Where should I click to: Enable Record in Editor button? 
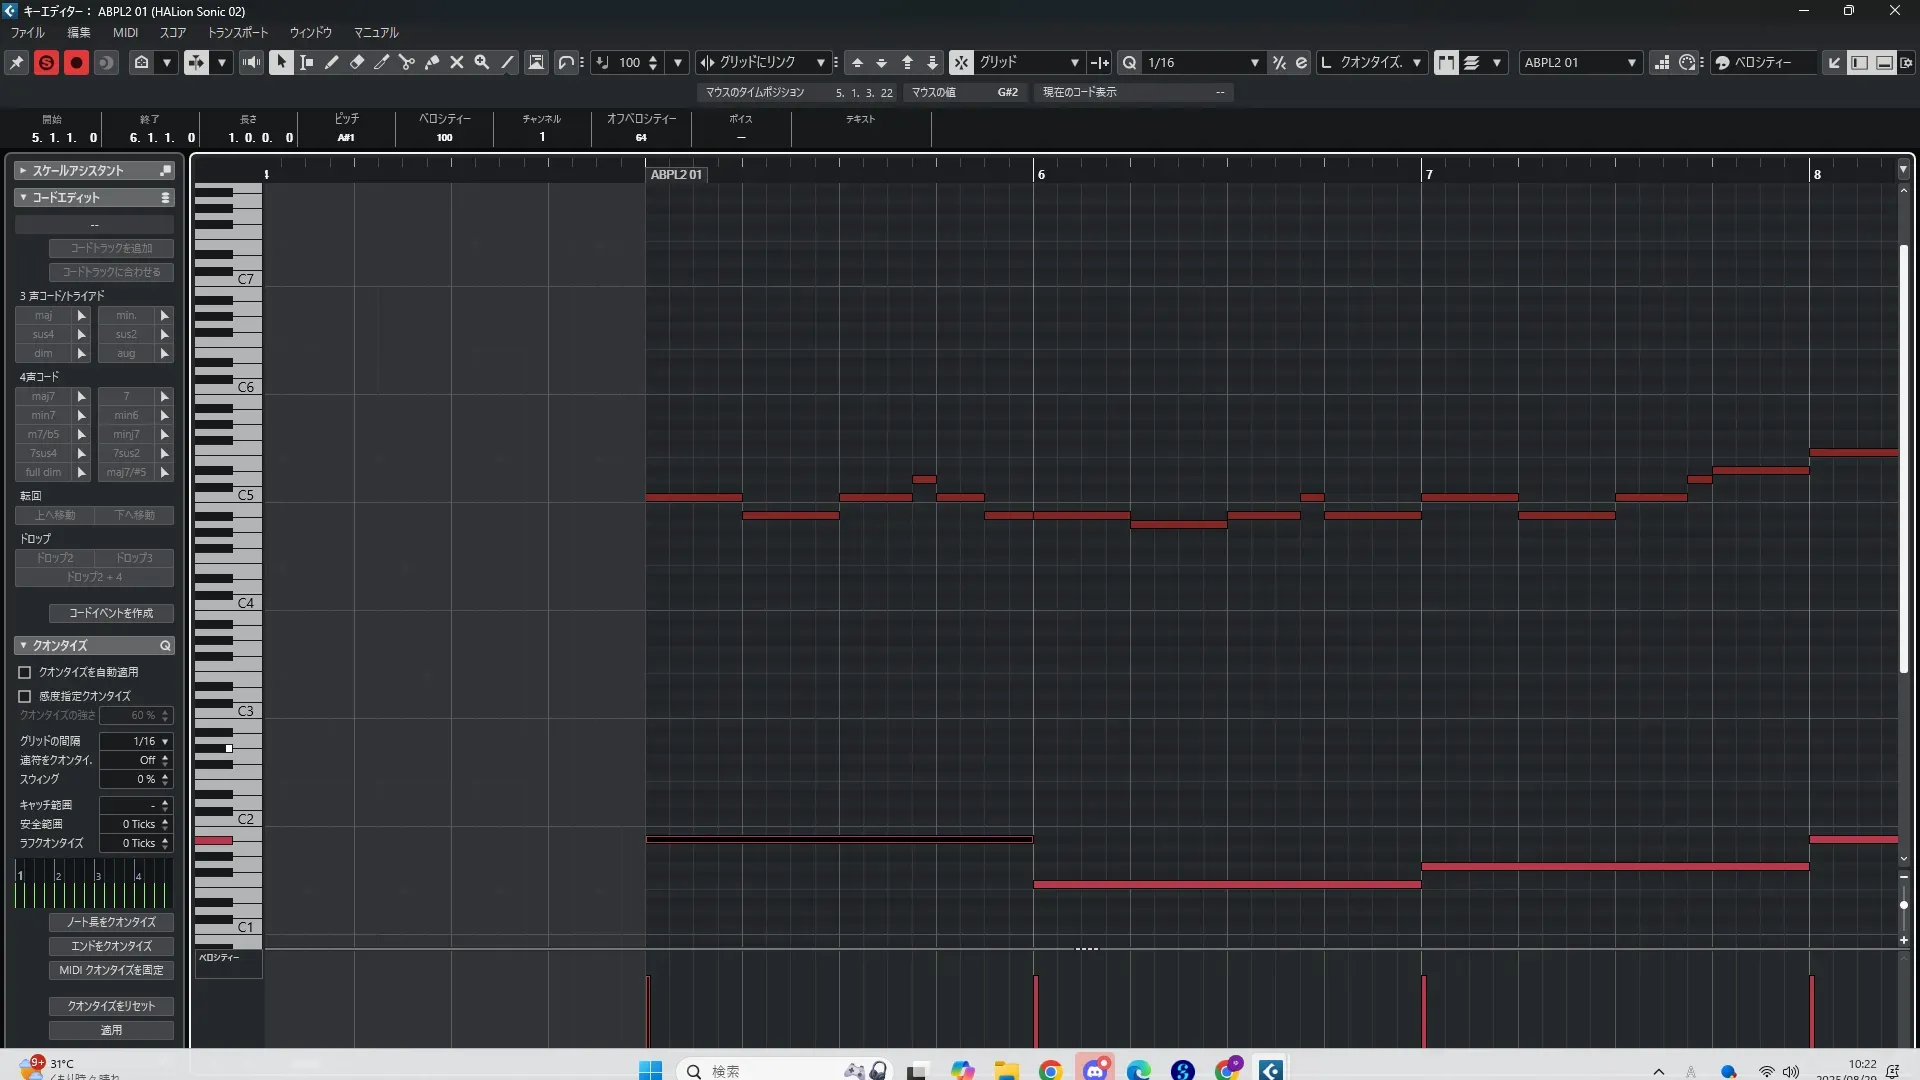pos(76,62)
